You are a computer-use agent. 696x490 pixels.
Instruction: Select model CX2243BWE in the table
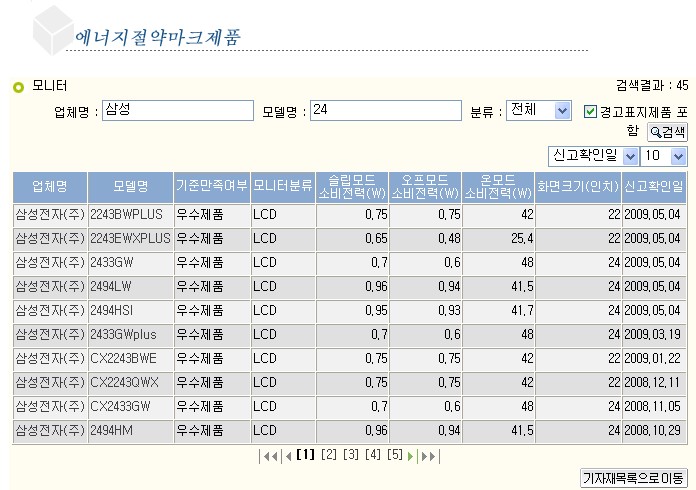click(x=123, y=359)
